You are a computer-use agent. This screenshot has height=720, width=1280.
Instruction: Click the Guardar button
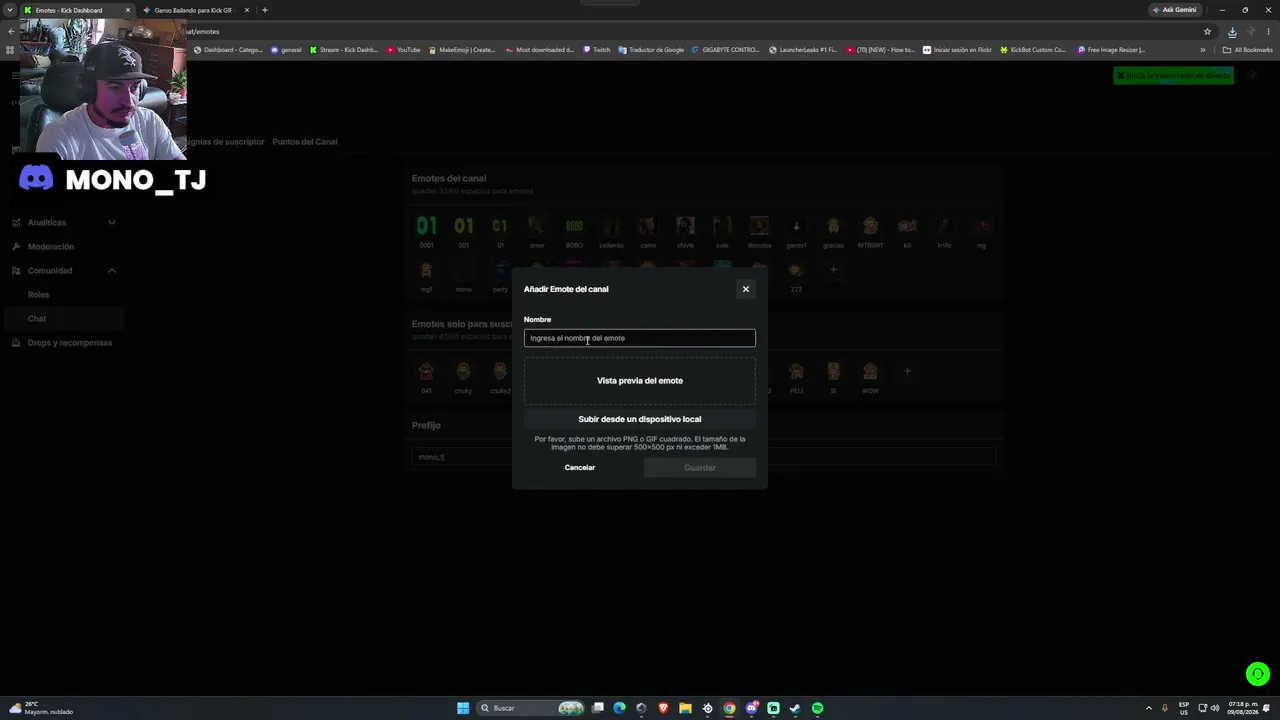[700, 468]
